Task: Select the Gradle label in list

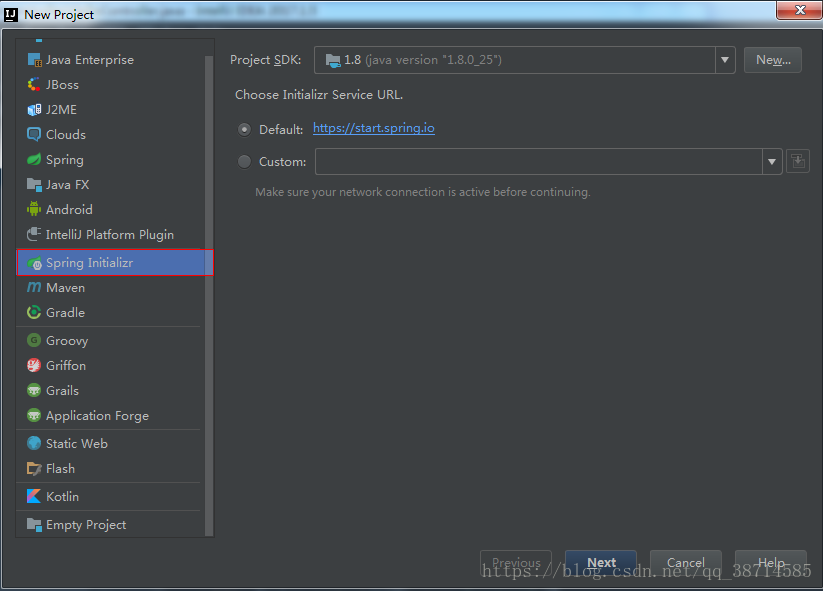Action: pos(66,312)
